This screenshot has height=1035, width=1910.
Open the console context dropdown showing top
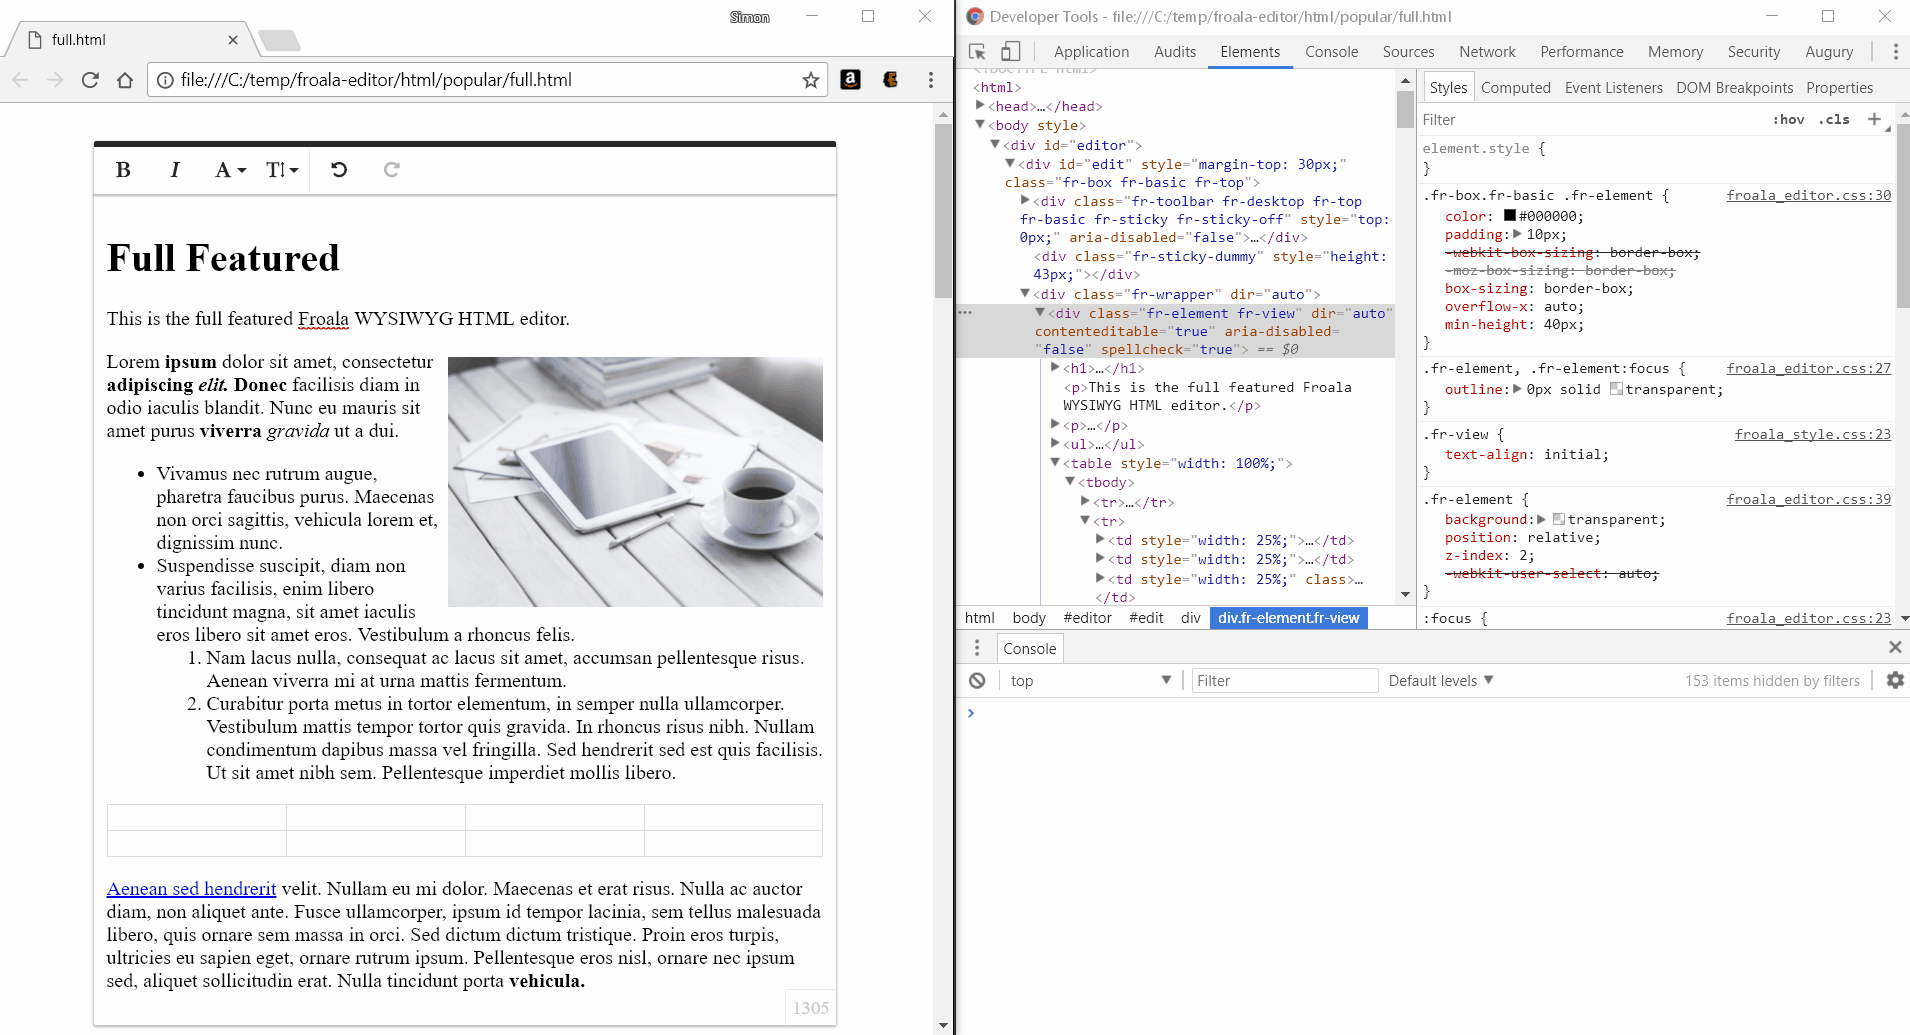pyautogui.click(x=1090, y=681)
